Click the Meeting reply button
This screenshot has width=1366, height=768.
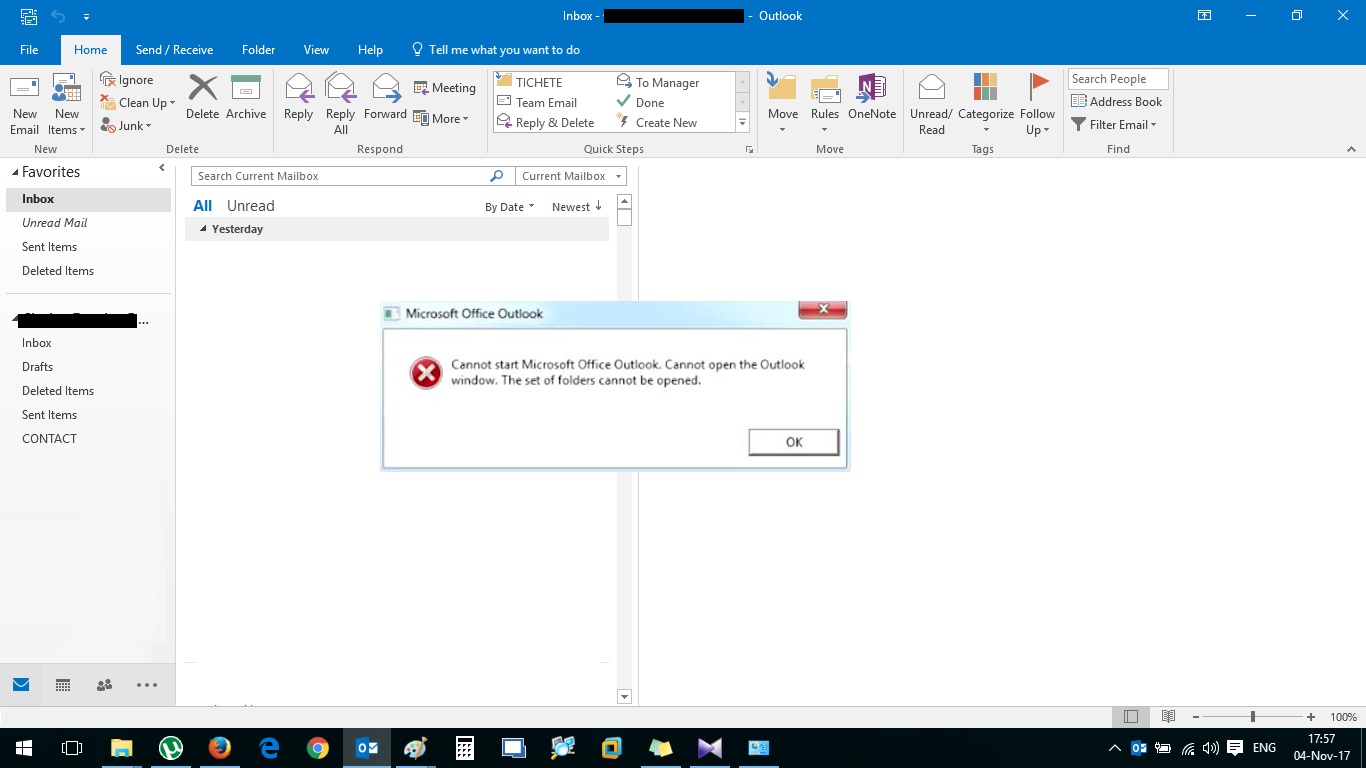445,88
